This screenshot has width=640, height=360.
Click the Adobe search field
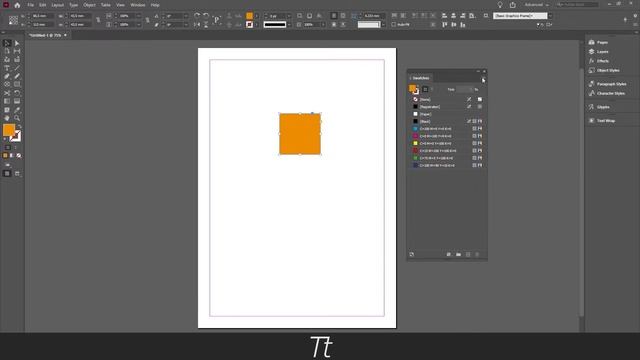pyautogui.click(x=577, y=4)
